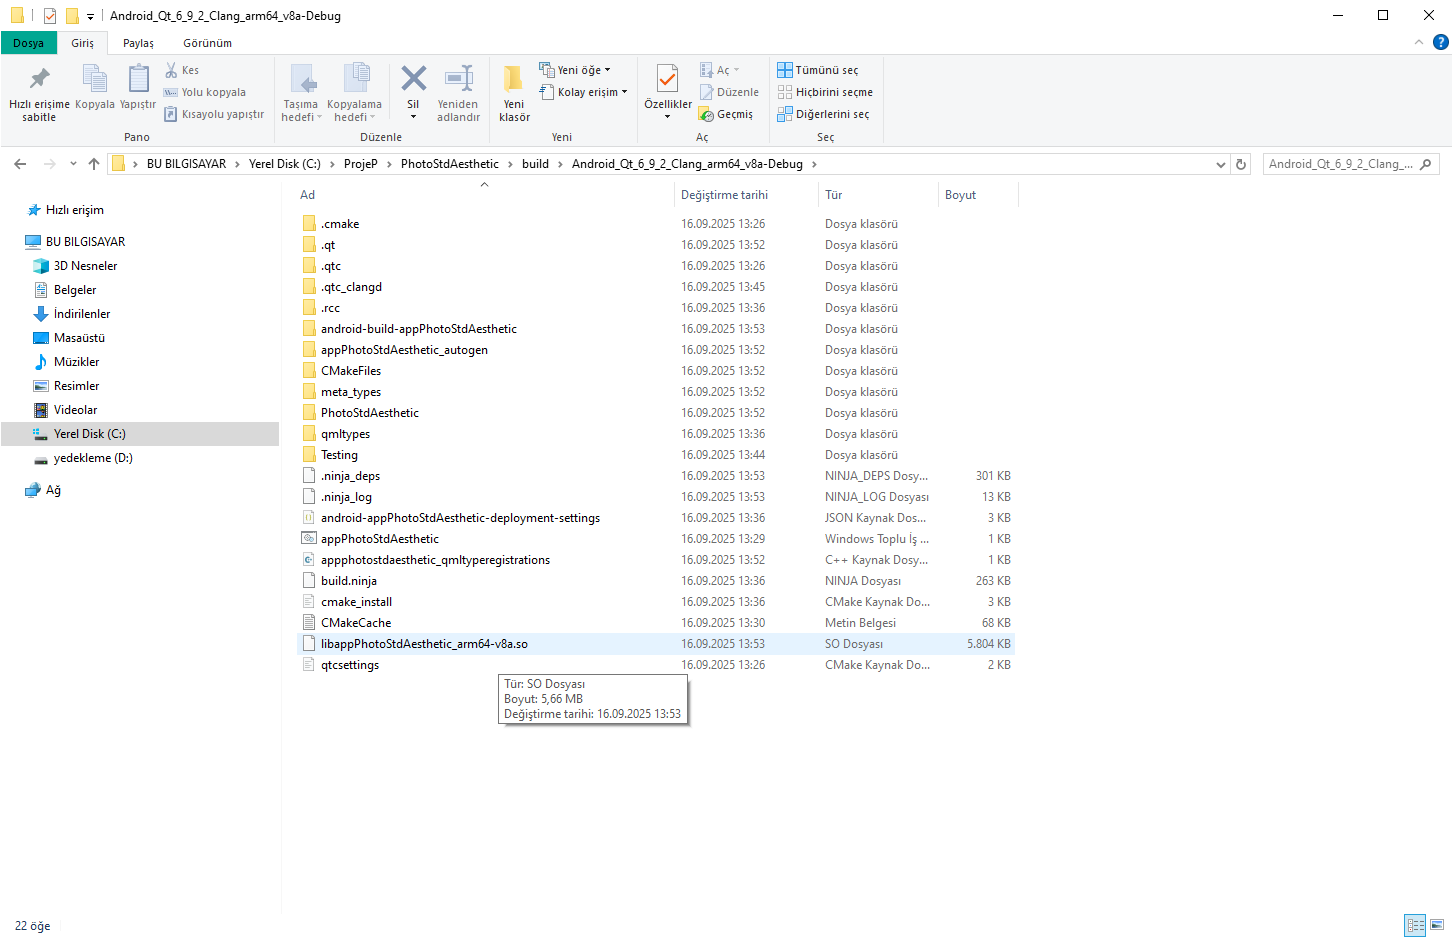Collapse the ribbon using the chevron
Screen dimensions: 1453x938
(1418, 42)
